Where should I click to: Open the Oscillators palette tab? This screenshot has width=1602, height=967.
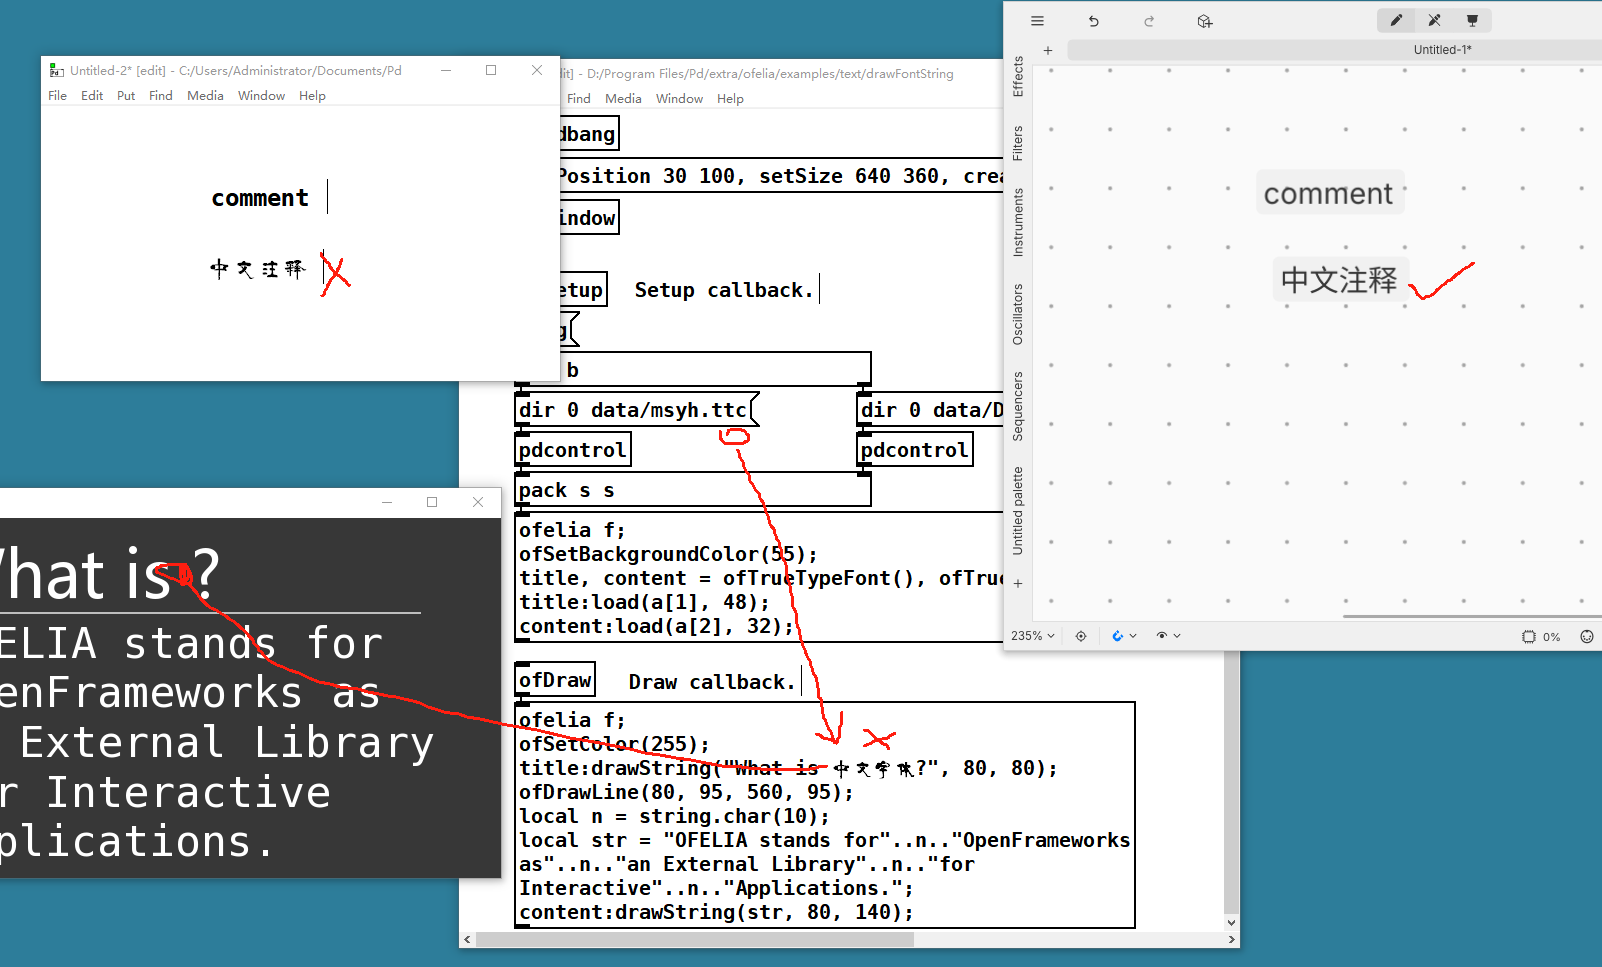[x=1018, y=314]
